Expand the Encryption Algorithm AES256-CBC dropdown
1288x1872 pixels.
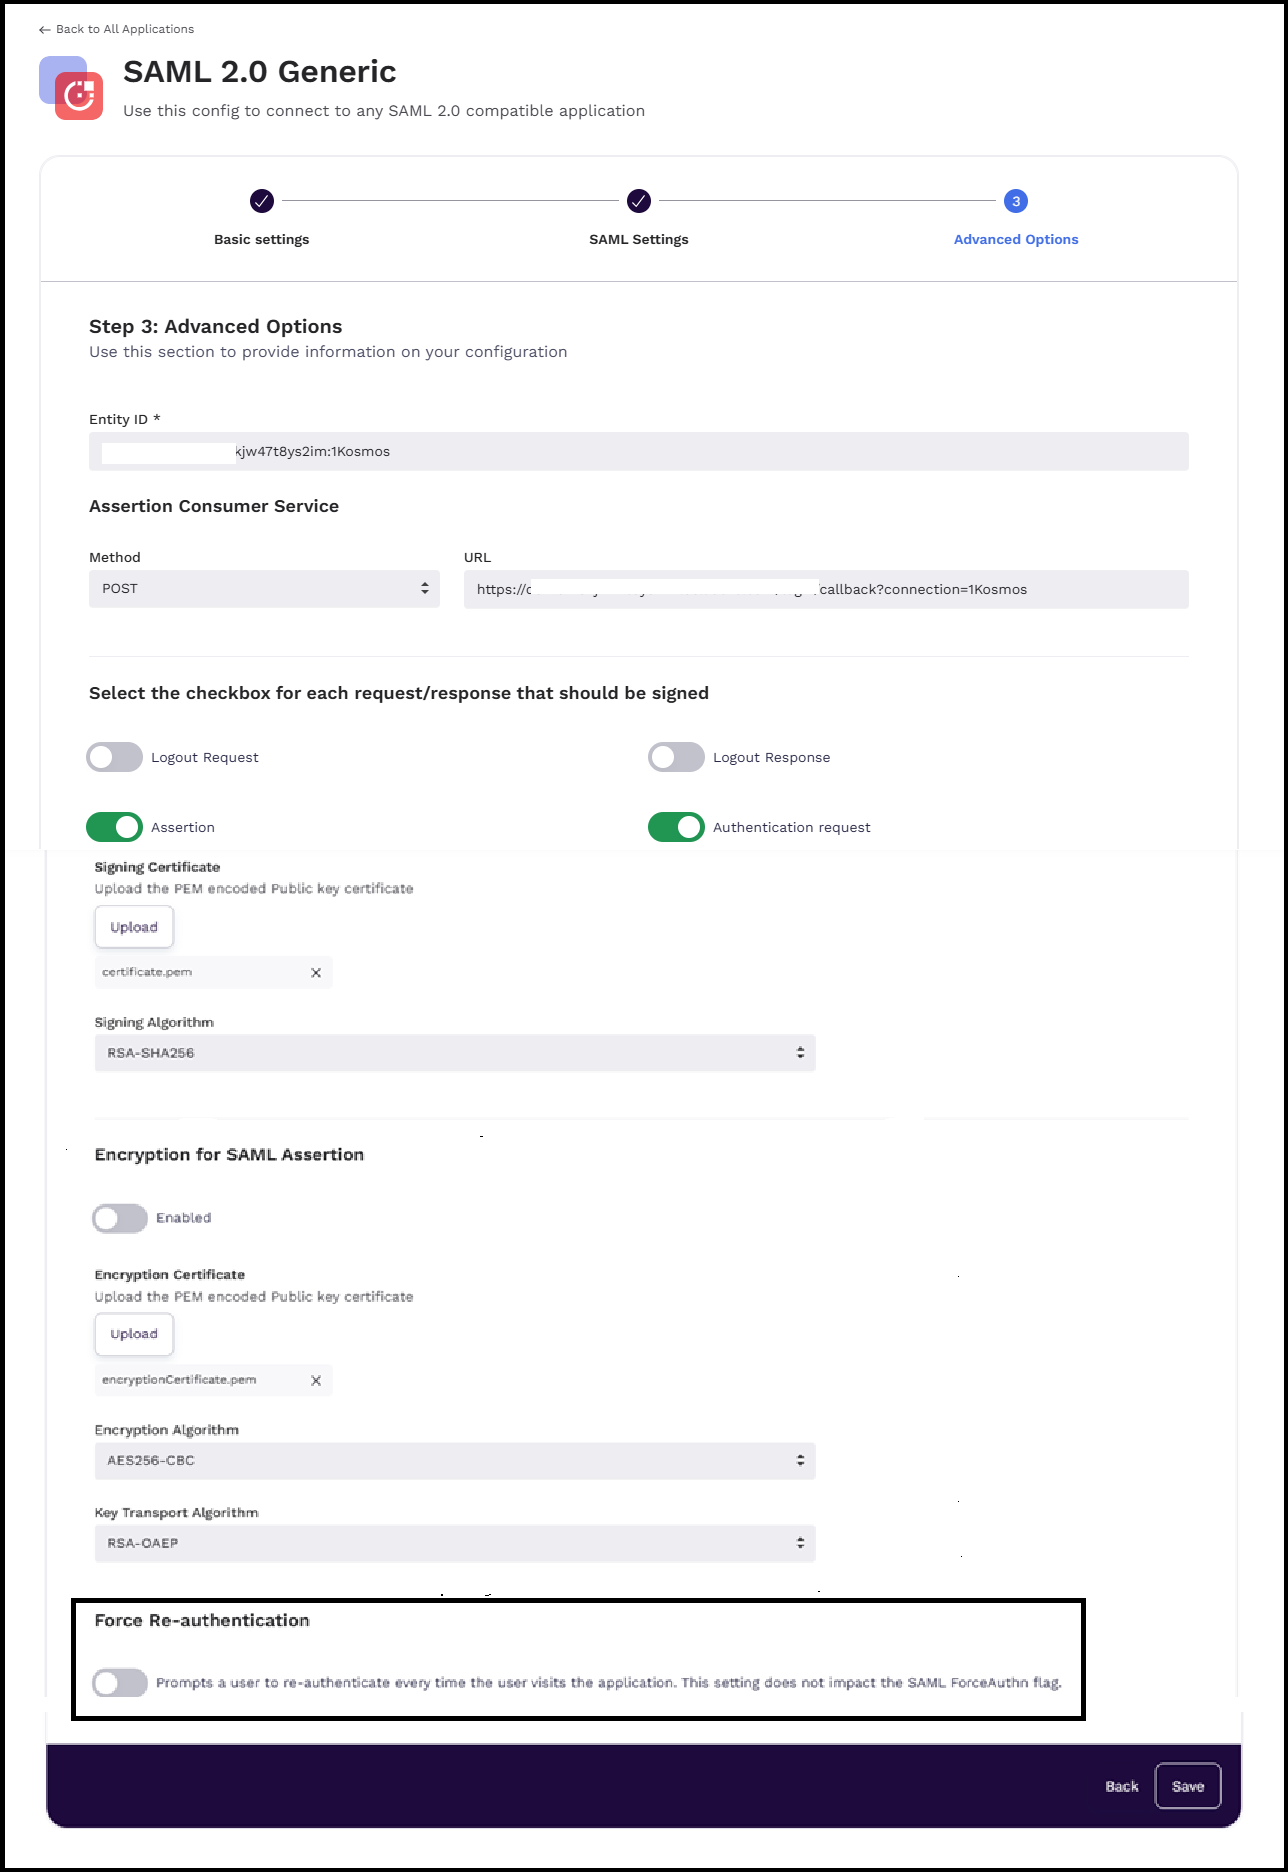pos(455,1461)
